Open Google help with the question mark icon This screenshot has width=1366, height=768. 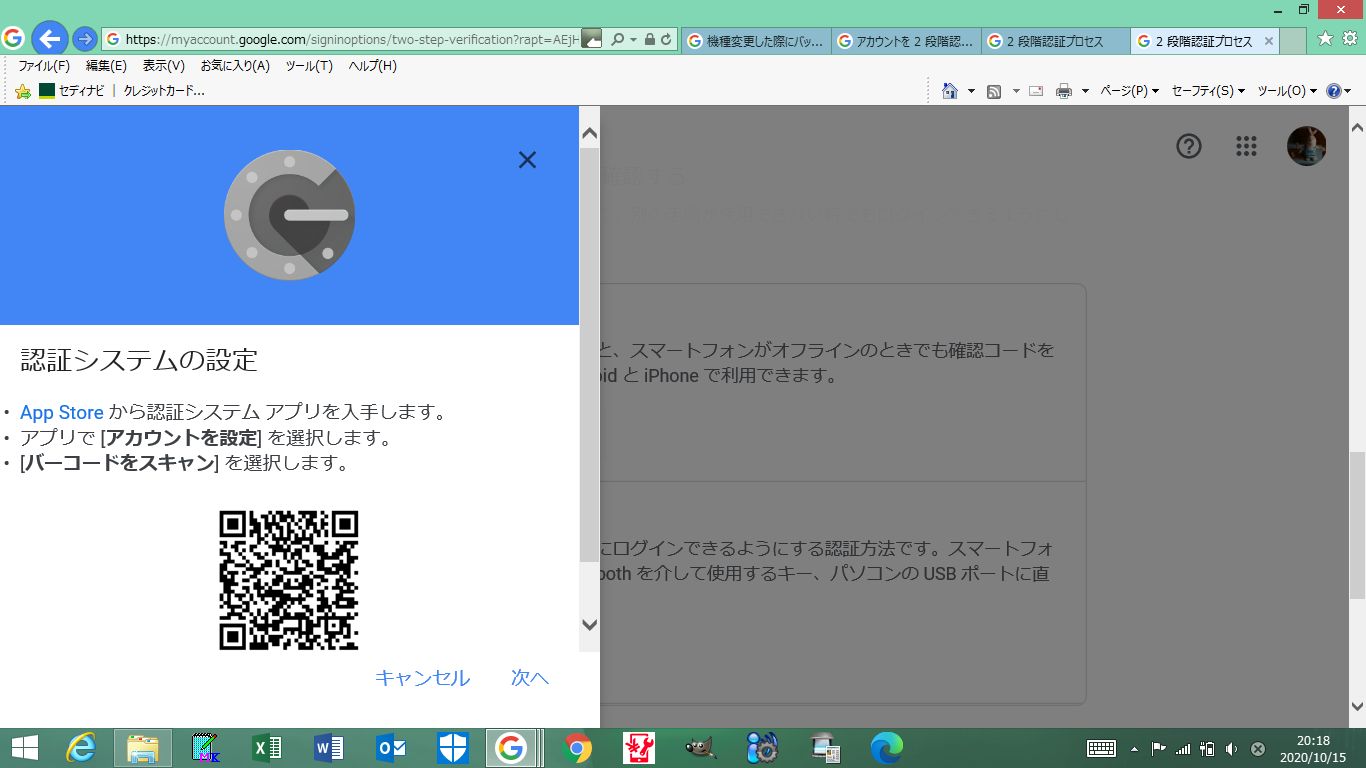1188,146
